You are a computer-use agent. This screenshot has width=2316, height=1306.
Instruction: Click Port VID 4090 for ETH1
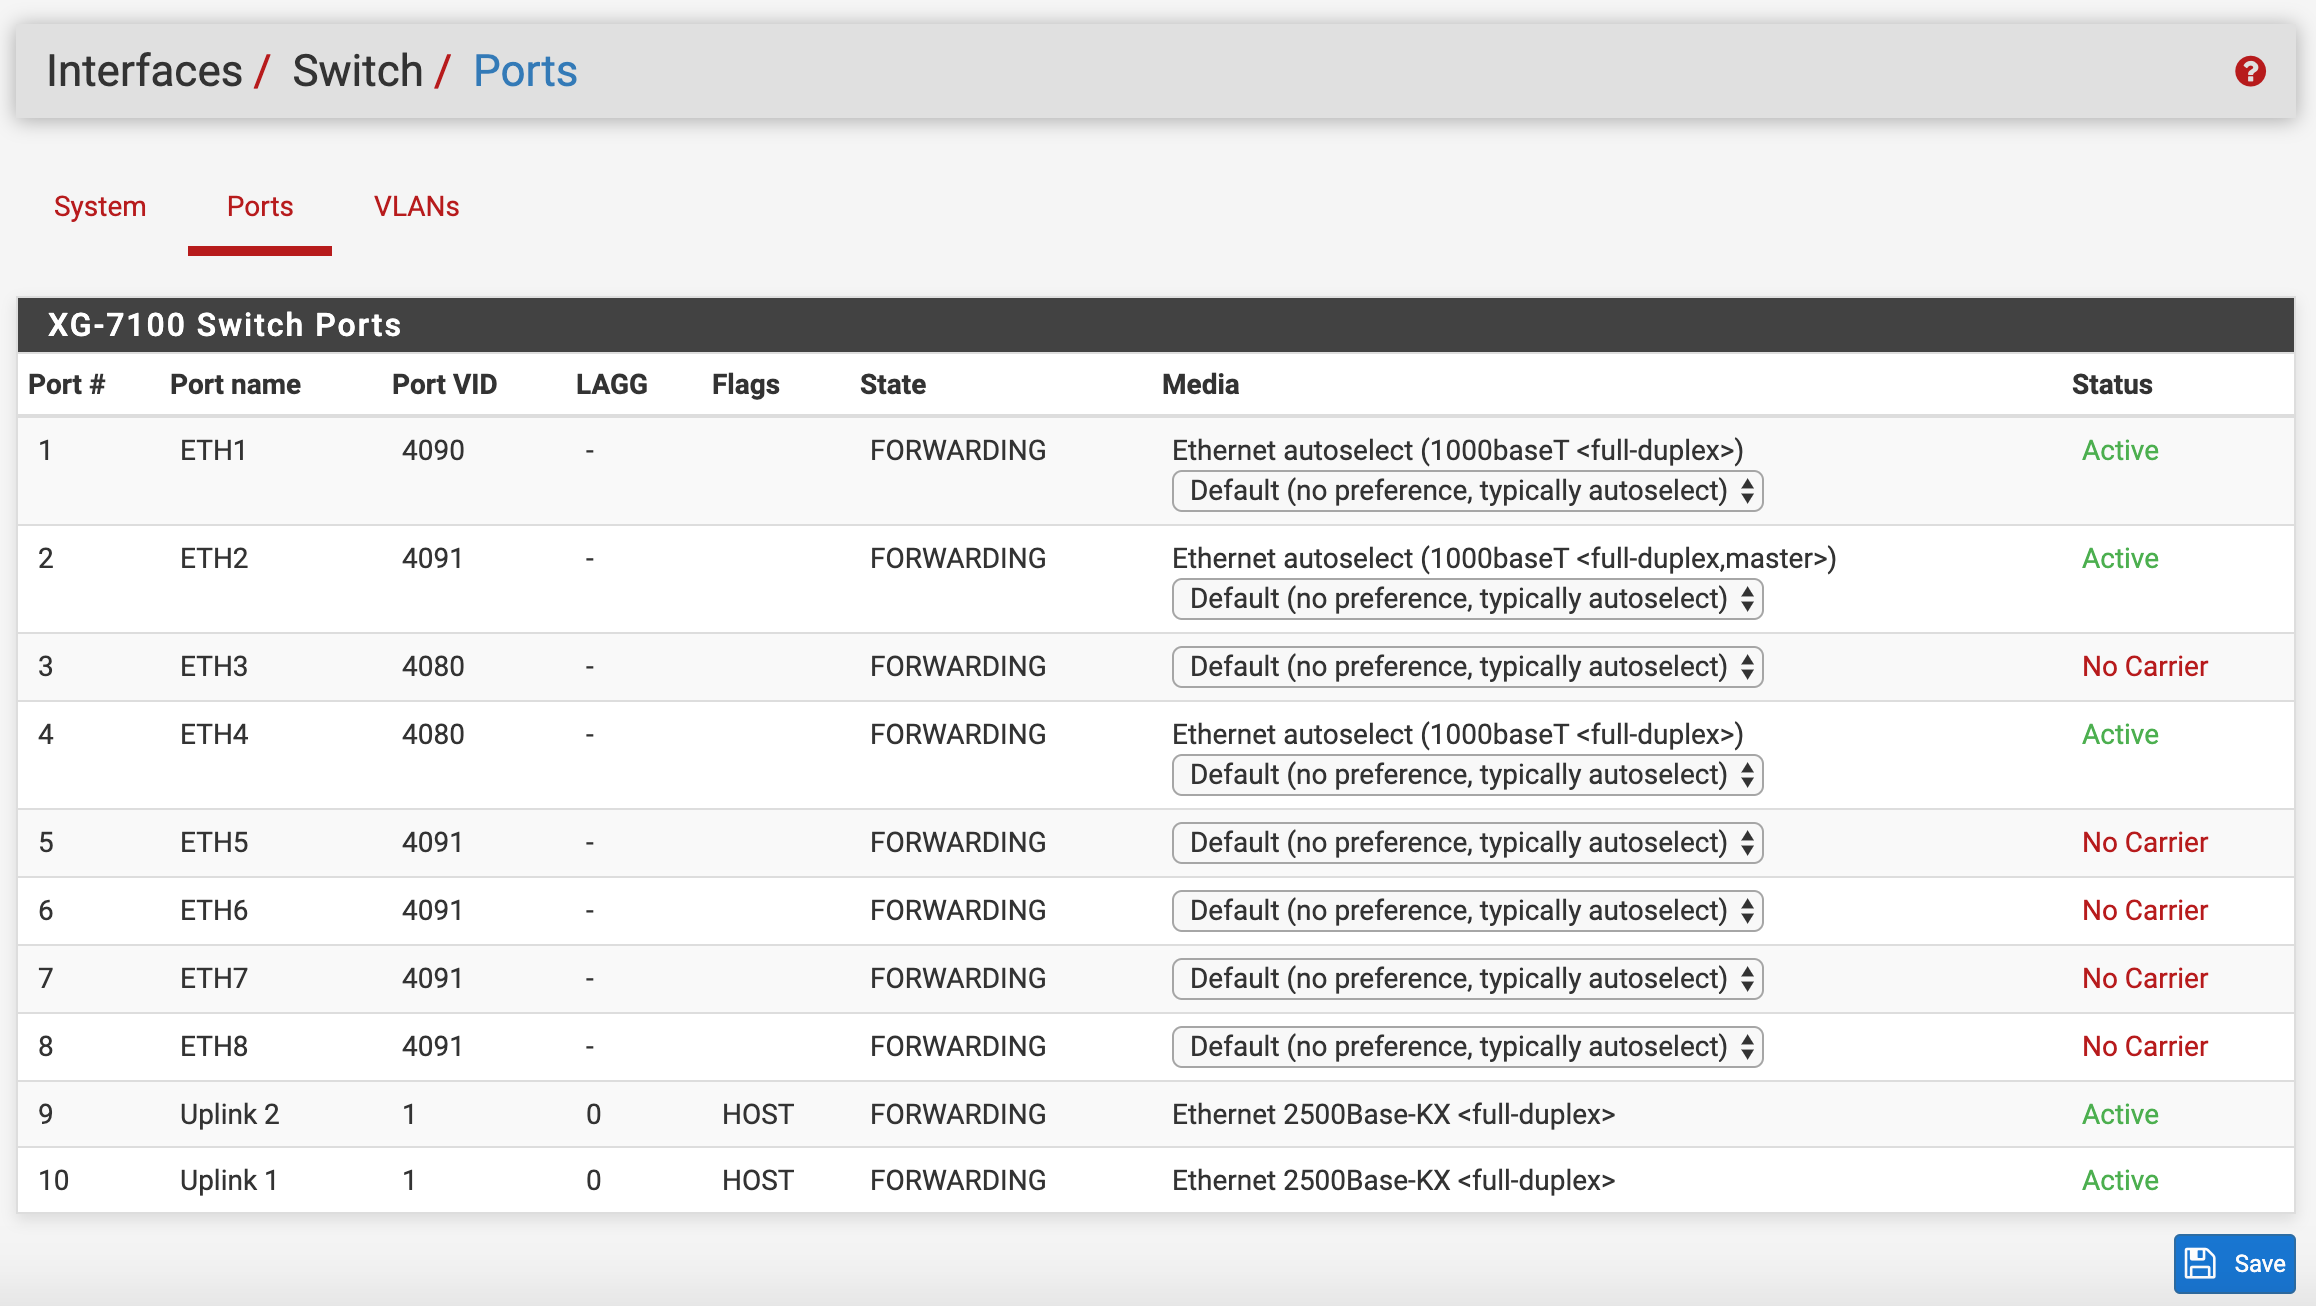click(433, 451)
